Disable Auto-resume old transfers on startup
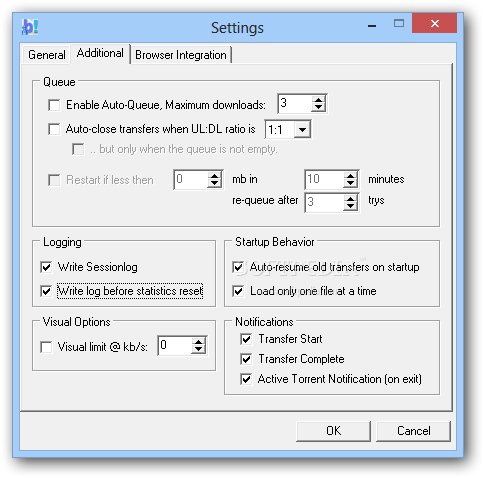The width and height of the screenshot is (484, 478). click(238, 267)
